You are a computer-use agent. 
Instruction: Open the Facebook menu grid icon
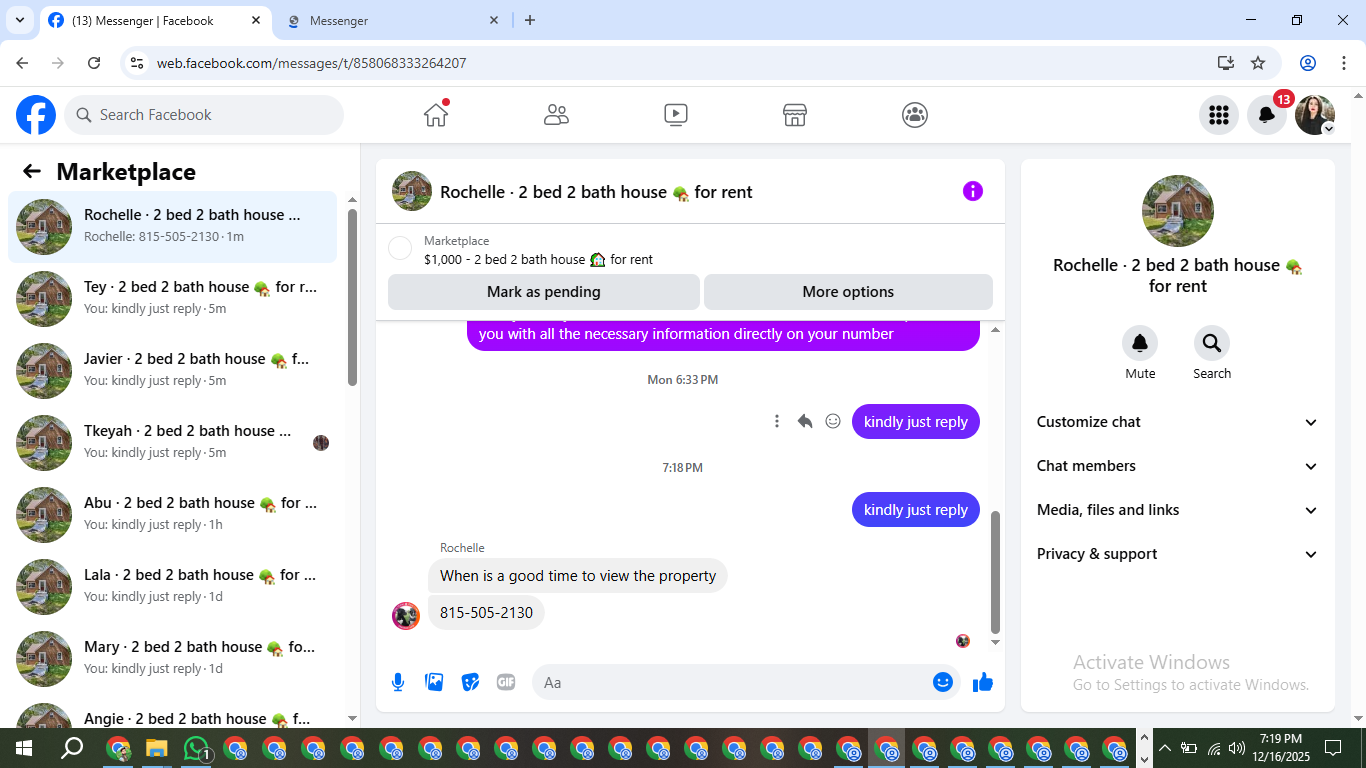tap(1219, 115)
